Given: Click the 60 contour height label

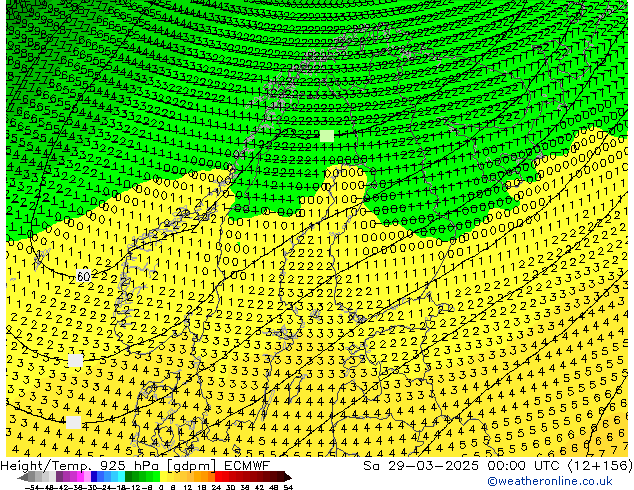Looking at the screenshot, I should click(x=83, y=277).
